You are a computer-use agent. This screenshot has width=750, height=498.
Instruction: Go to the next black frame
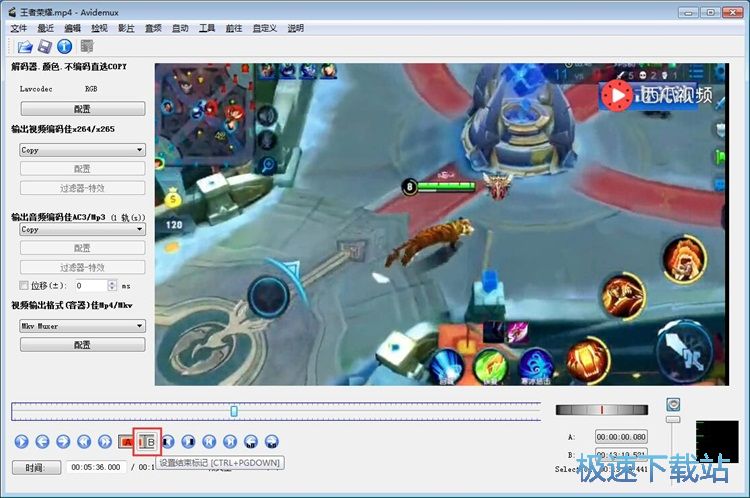coord(188,441)
